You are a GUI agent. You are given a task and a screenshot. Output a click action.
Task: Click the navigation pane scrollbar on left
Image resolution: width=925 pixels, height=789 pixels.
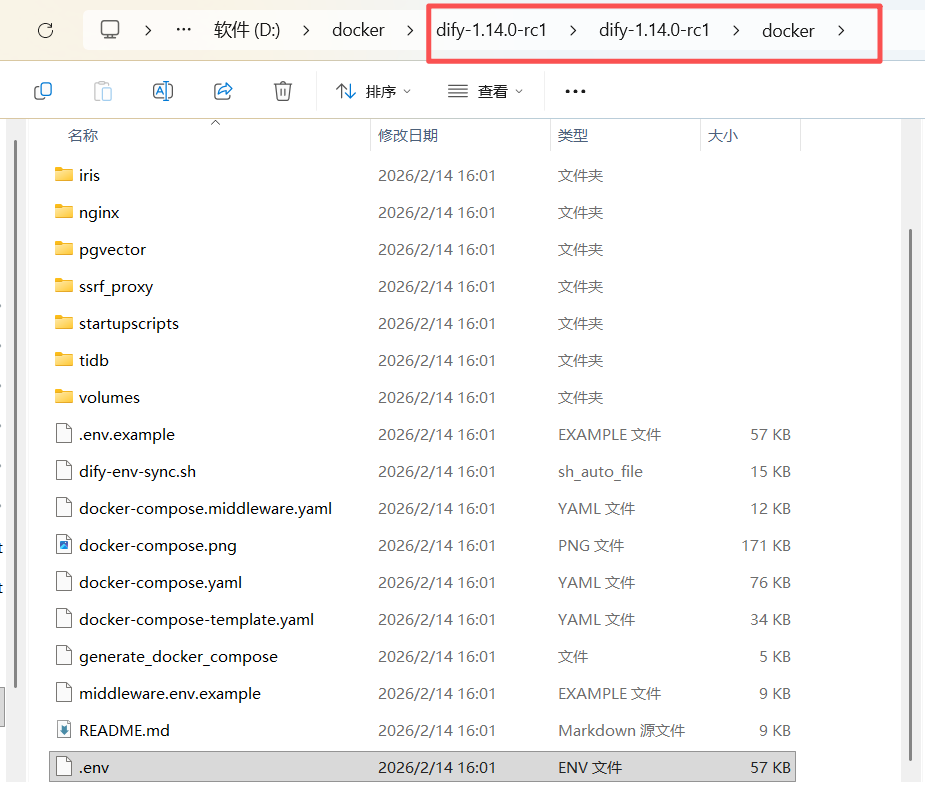[15, 413]
